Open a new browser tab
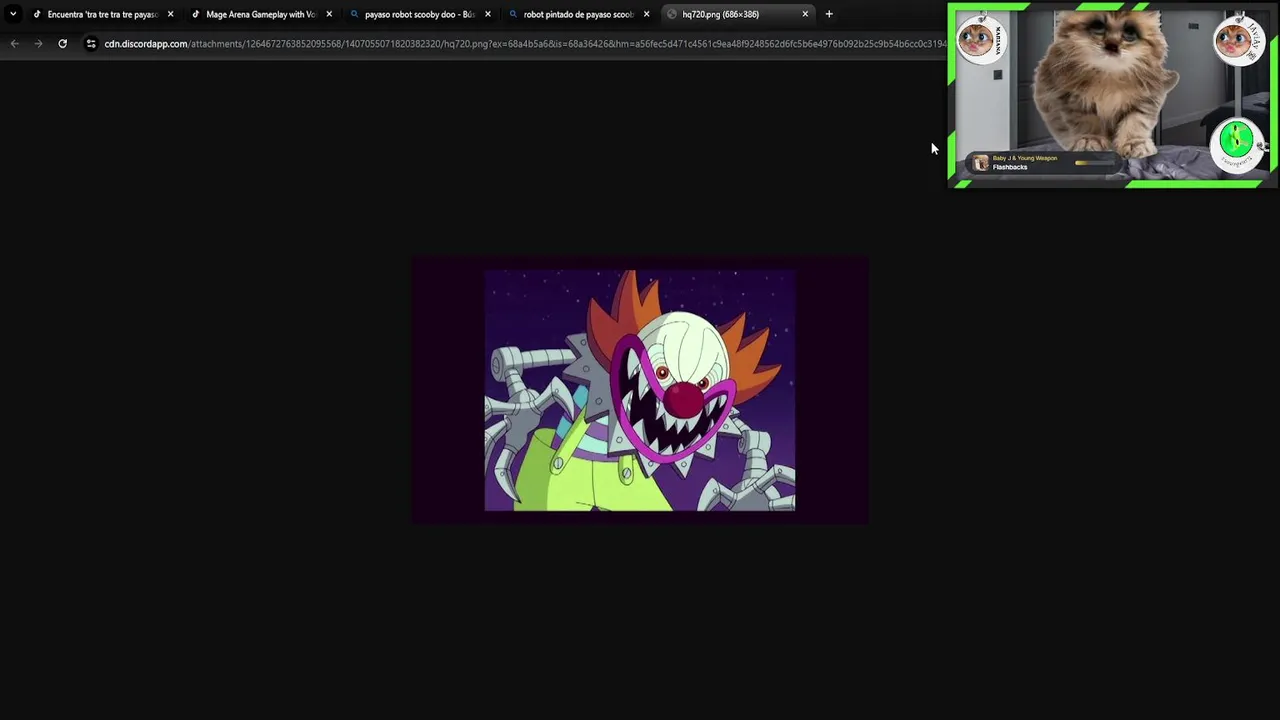1280x720 pixels. coord(829,14)
